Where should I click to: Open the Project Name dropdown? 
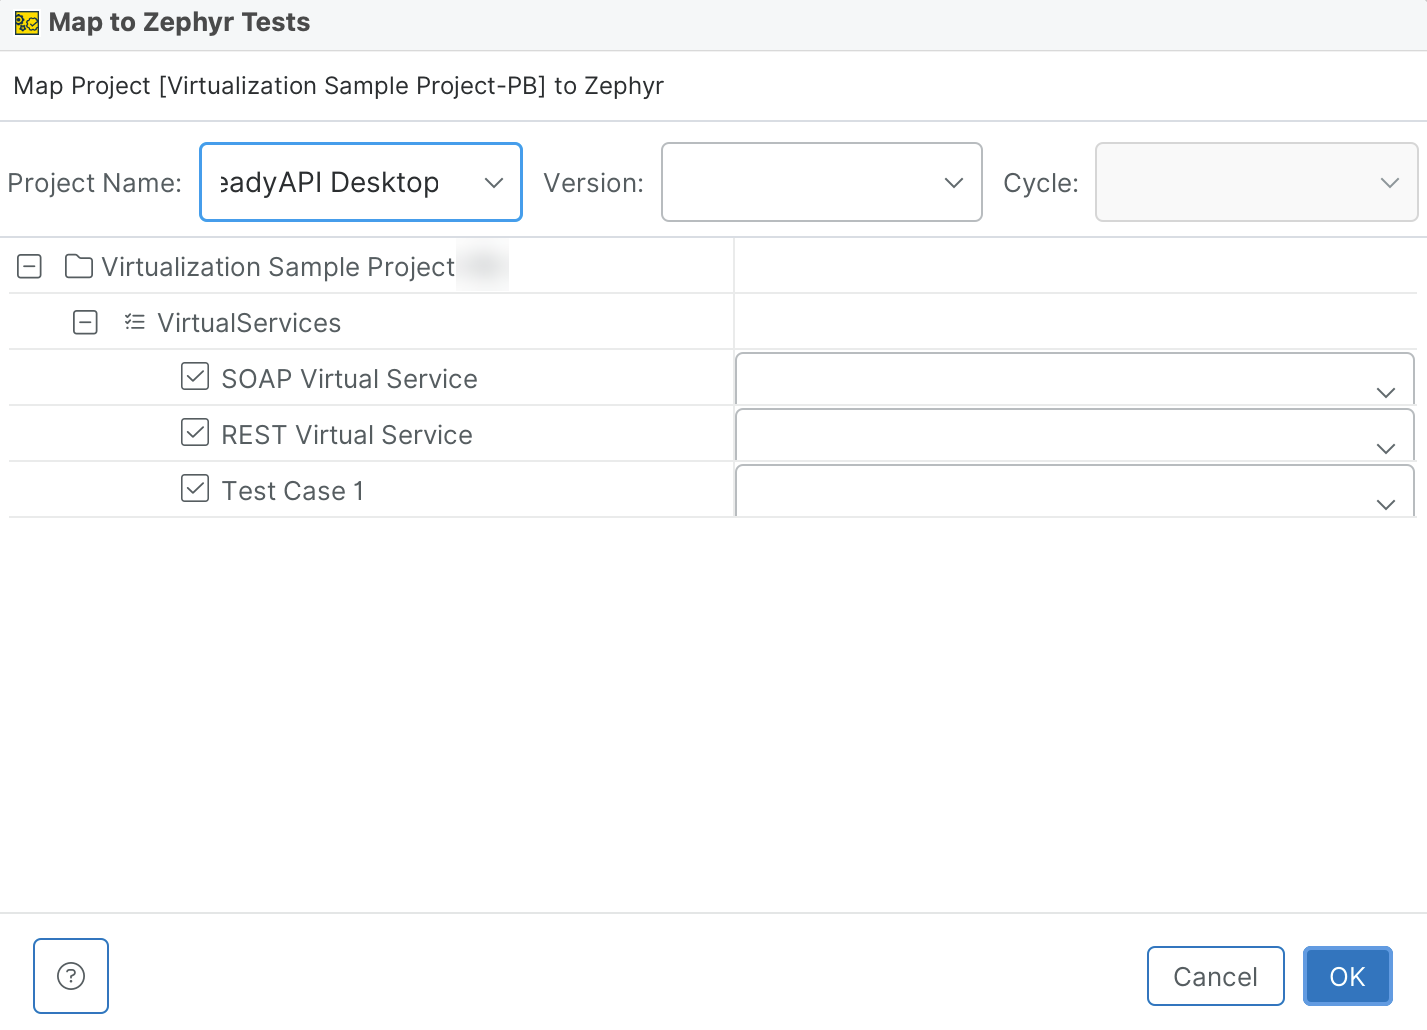361,182
